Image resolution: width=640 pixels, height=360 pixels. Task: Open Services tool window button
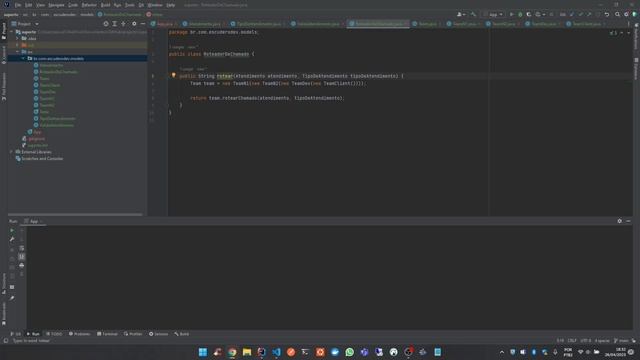(x=158, y=334)
